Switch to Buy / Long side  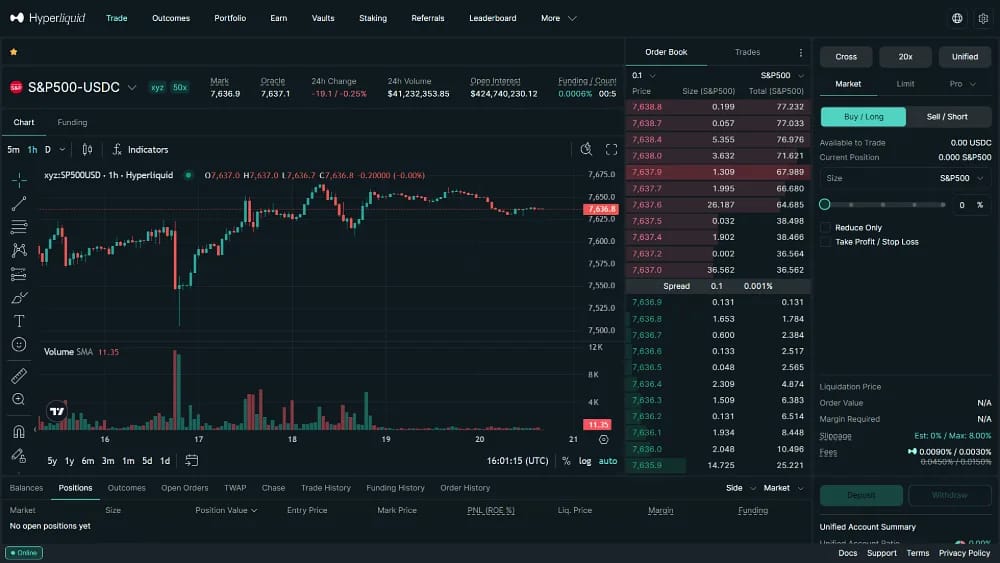point(863,117)
